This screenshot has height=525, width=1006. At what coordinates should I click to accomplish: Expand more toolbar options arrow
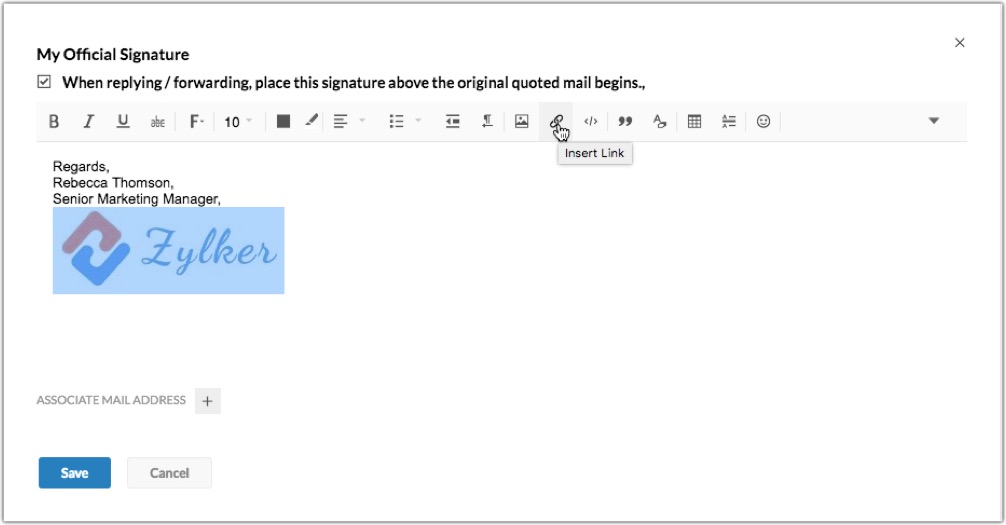934,121
